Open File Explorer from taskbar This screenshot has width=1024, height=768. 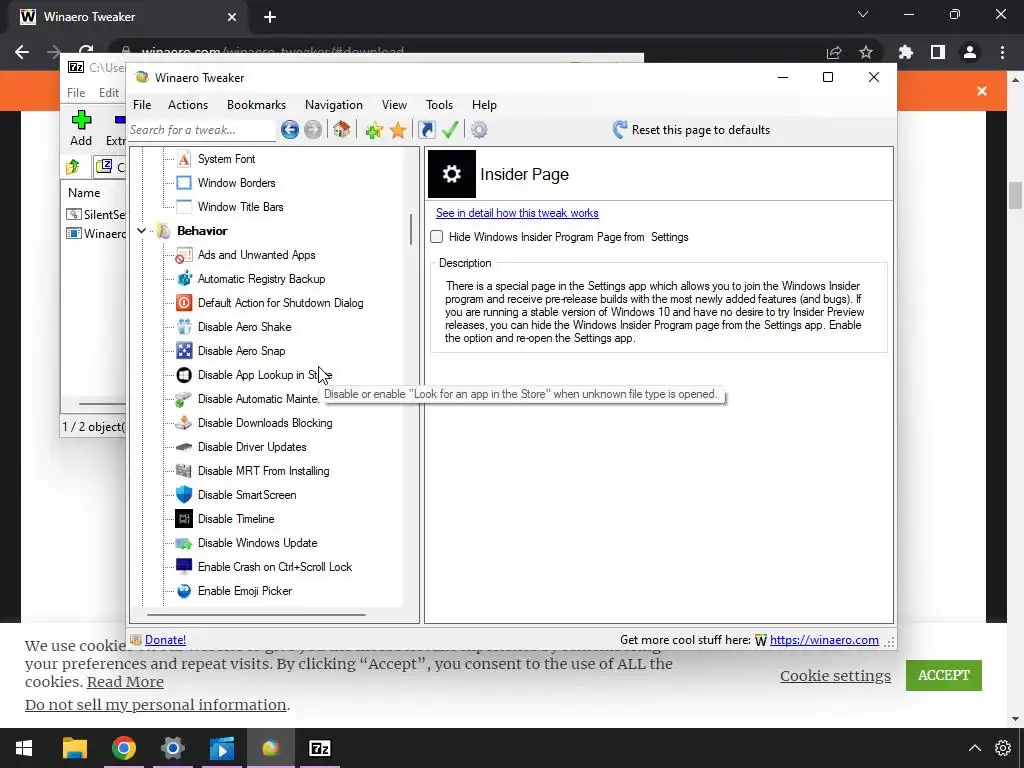(74, 748)
